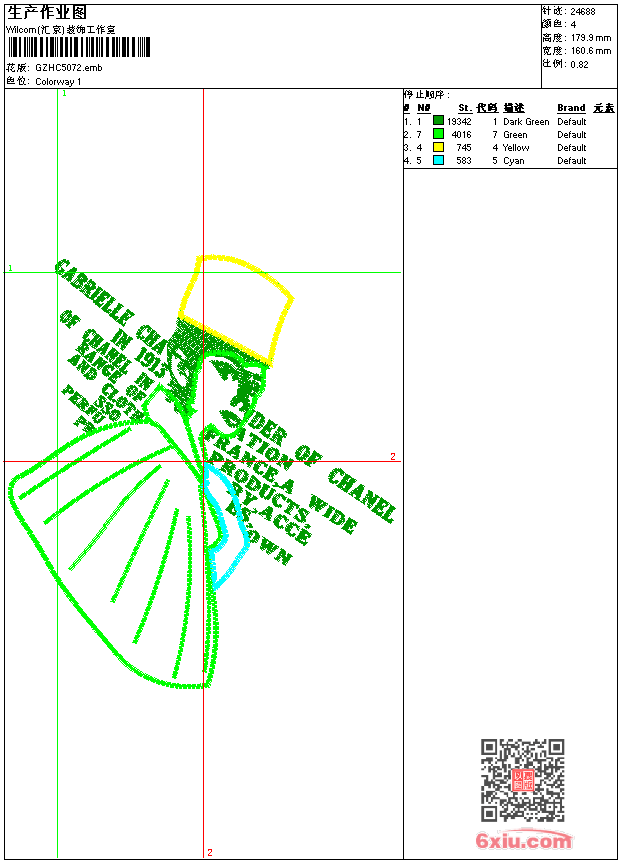Pick the Yellow thread color swatch
The height and width of the screenshot is (860, 620).
pos(438,147)
